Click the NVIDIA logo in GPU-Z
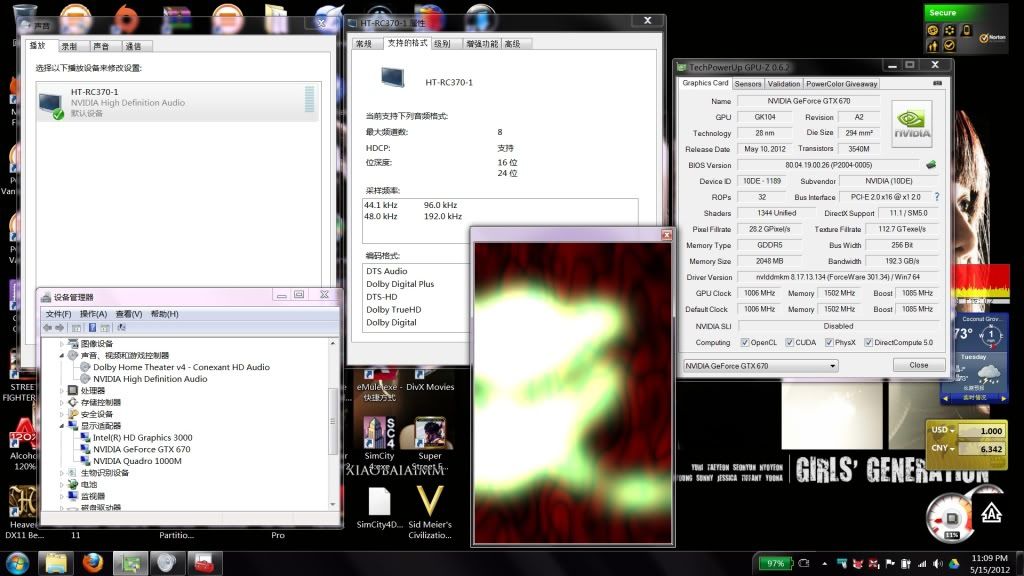Image resolution: width=1024 pixels, height=576 pixels. (912, 123)
